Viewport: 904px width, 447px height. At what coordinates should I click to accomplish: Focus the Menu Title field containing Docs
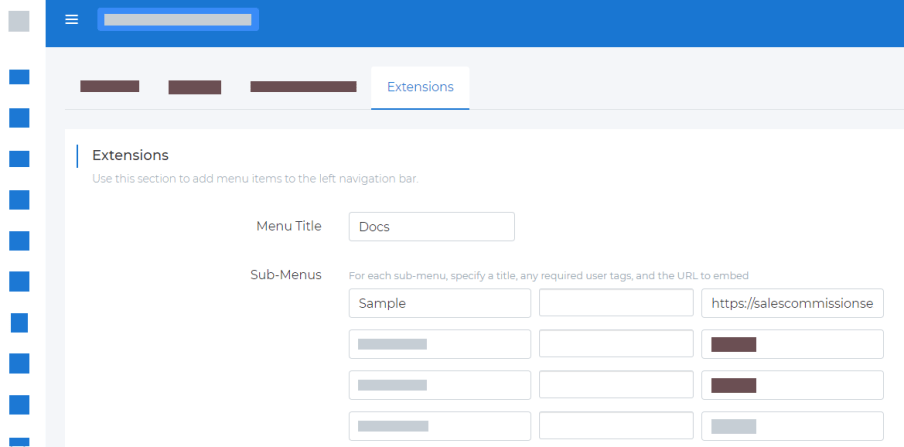pos(431,227)
